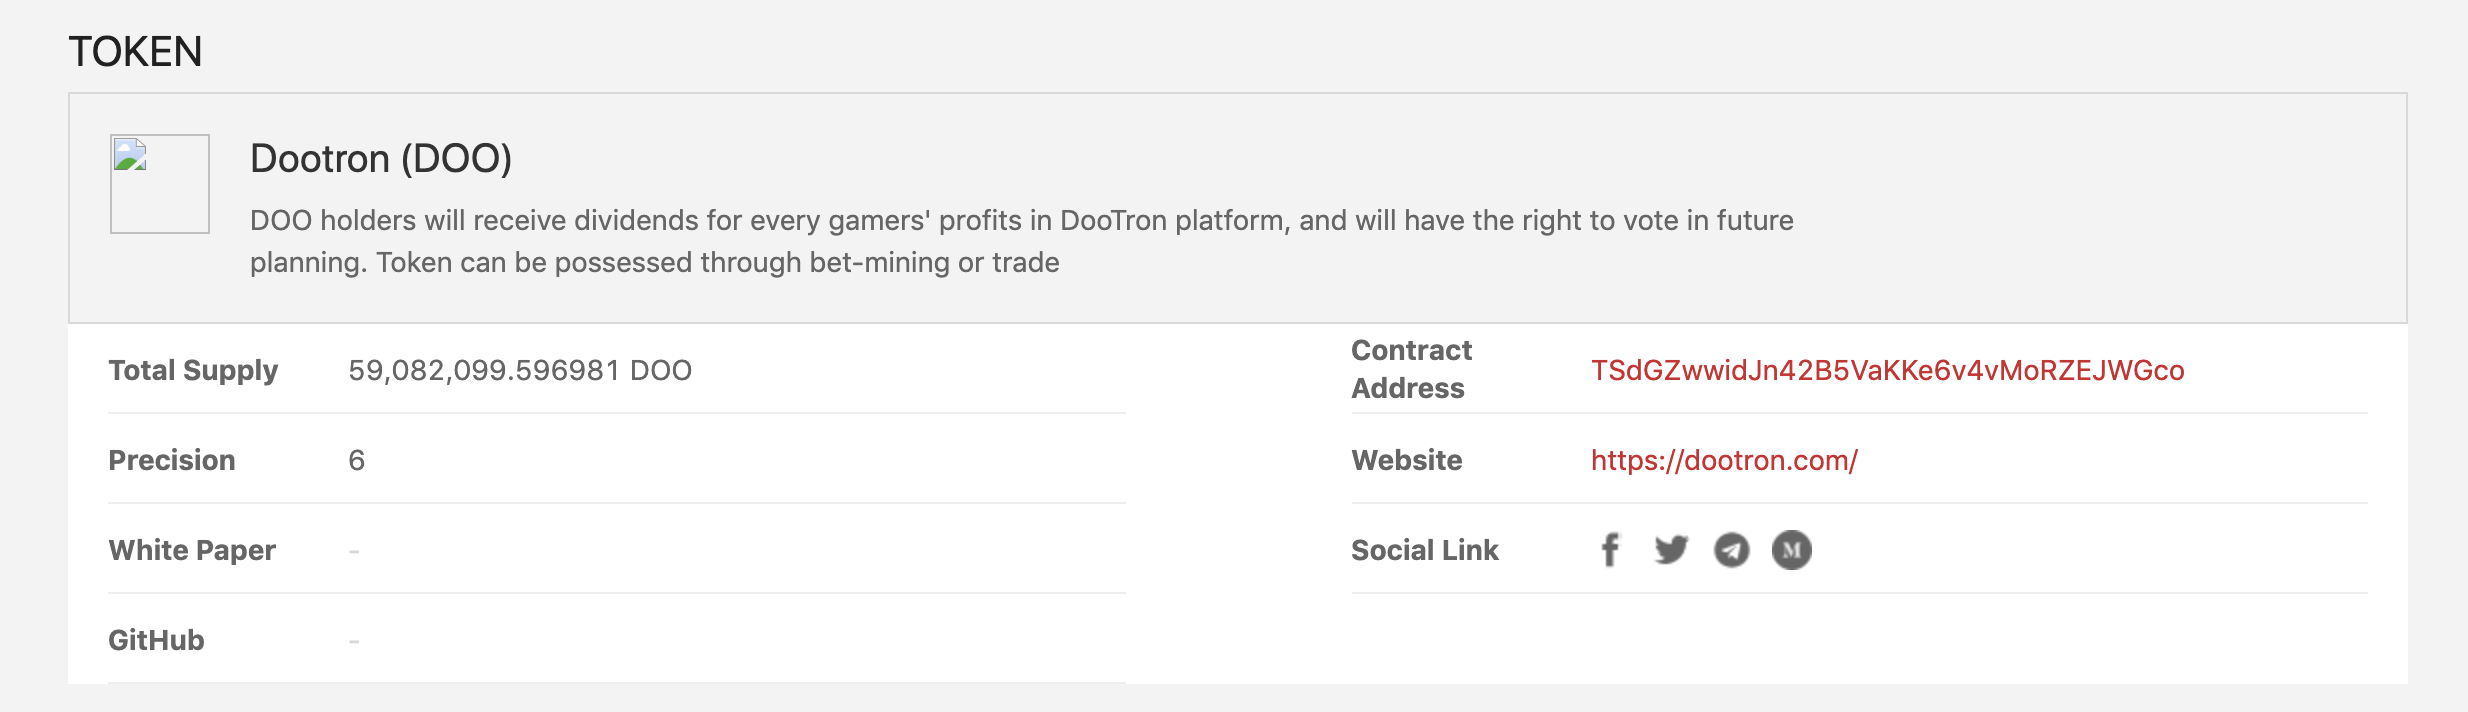Click the DOO holders description text
2468x712 pixels.
click(x=1022, y=241)
